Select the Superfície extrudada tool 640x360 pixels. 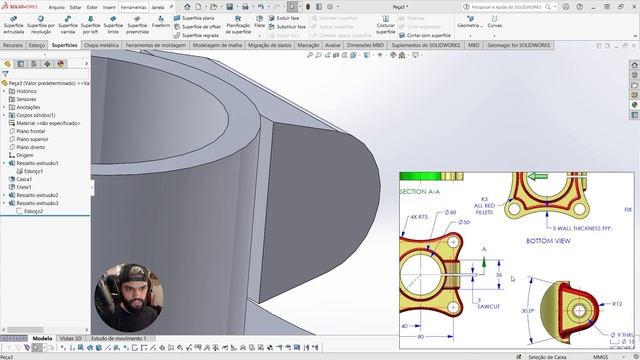13,25
